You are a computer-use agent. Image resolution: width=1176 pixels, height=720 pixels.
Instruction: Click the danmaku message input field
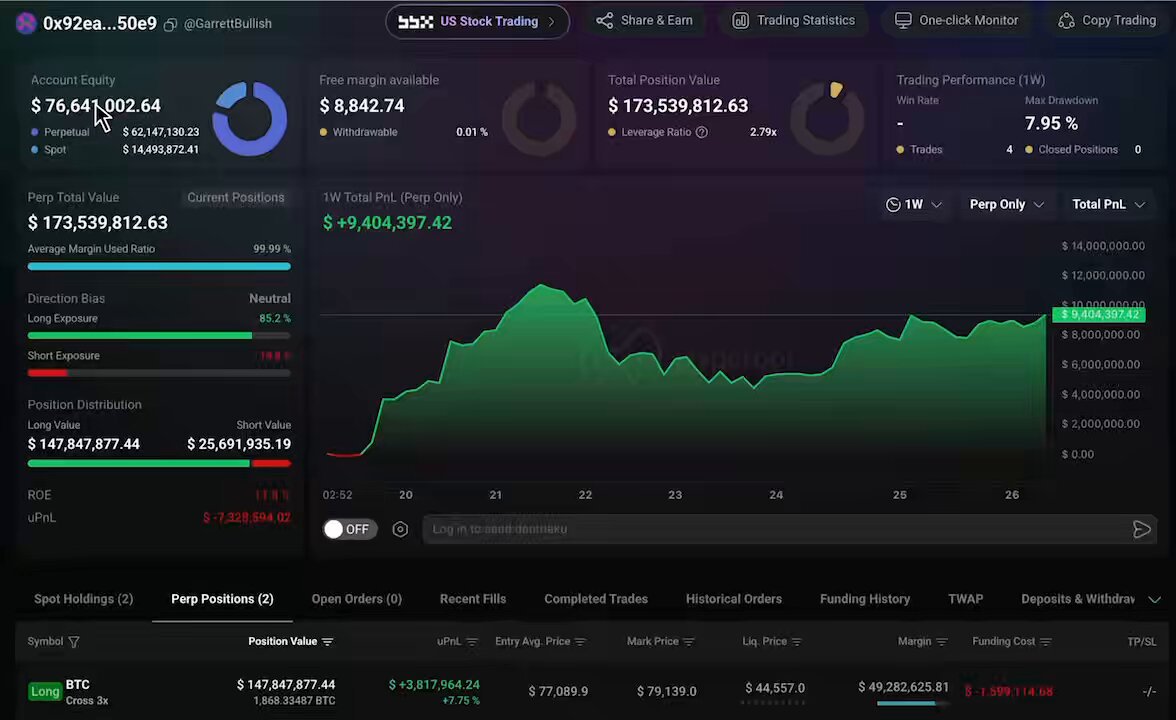pos(789,530)
